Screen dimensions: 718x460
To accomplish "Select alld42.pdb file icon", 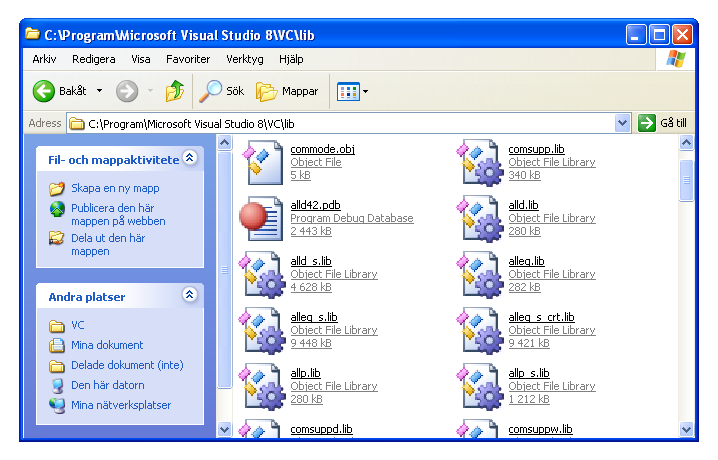I will pos(261,218).
